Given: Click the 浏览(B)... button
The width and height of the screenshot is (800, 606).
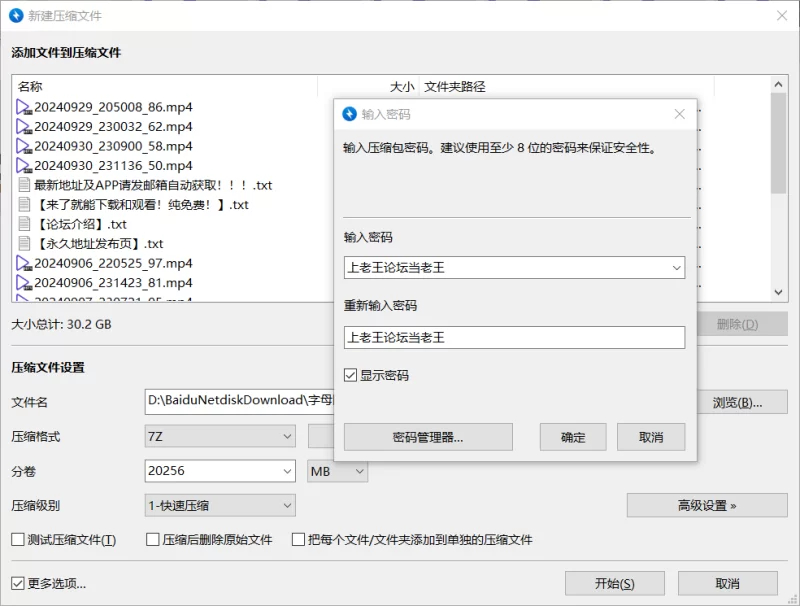Looking at the screenshot, I should 737,402.
